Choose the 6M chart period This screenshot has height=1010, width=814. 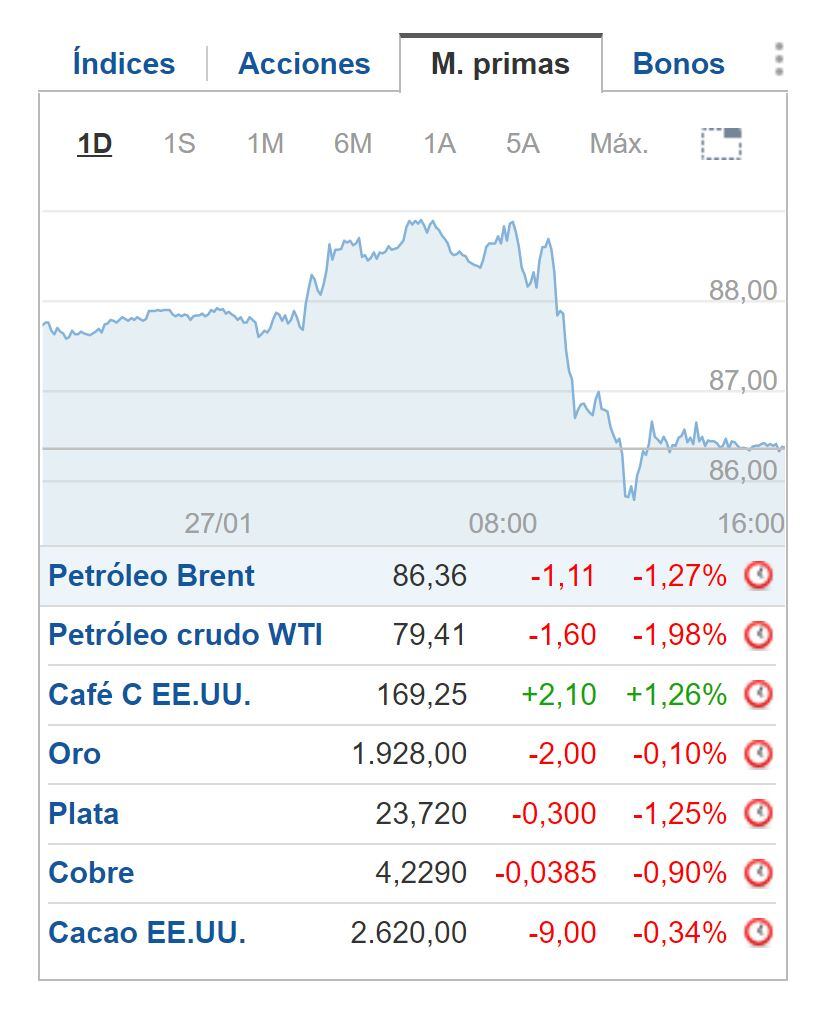(x=352, y=144)
